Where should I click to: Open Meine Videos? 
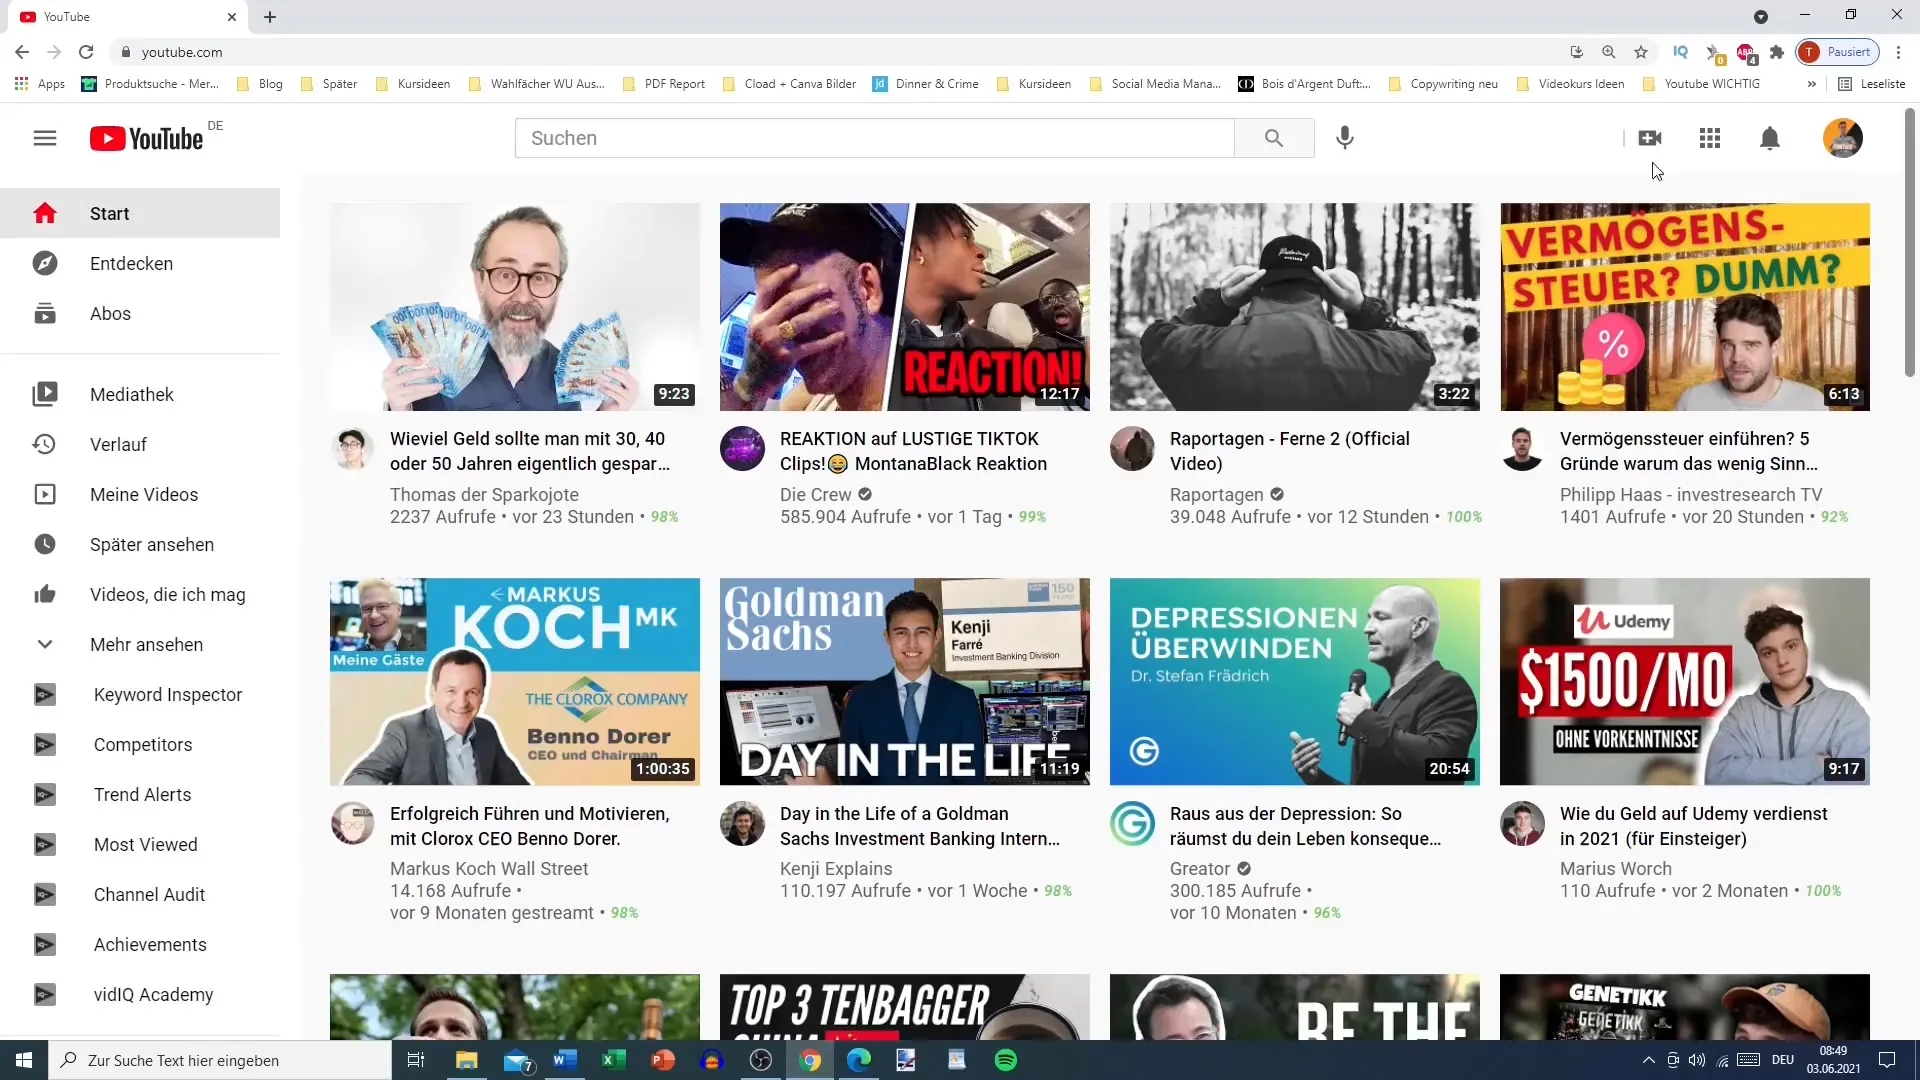coord(140,494)
